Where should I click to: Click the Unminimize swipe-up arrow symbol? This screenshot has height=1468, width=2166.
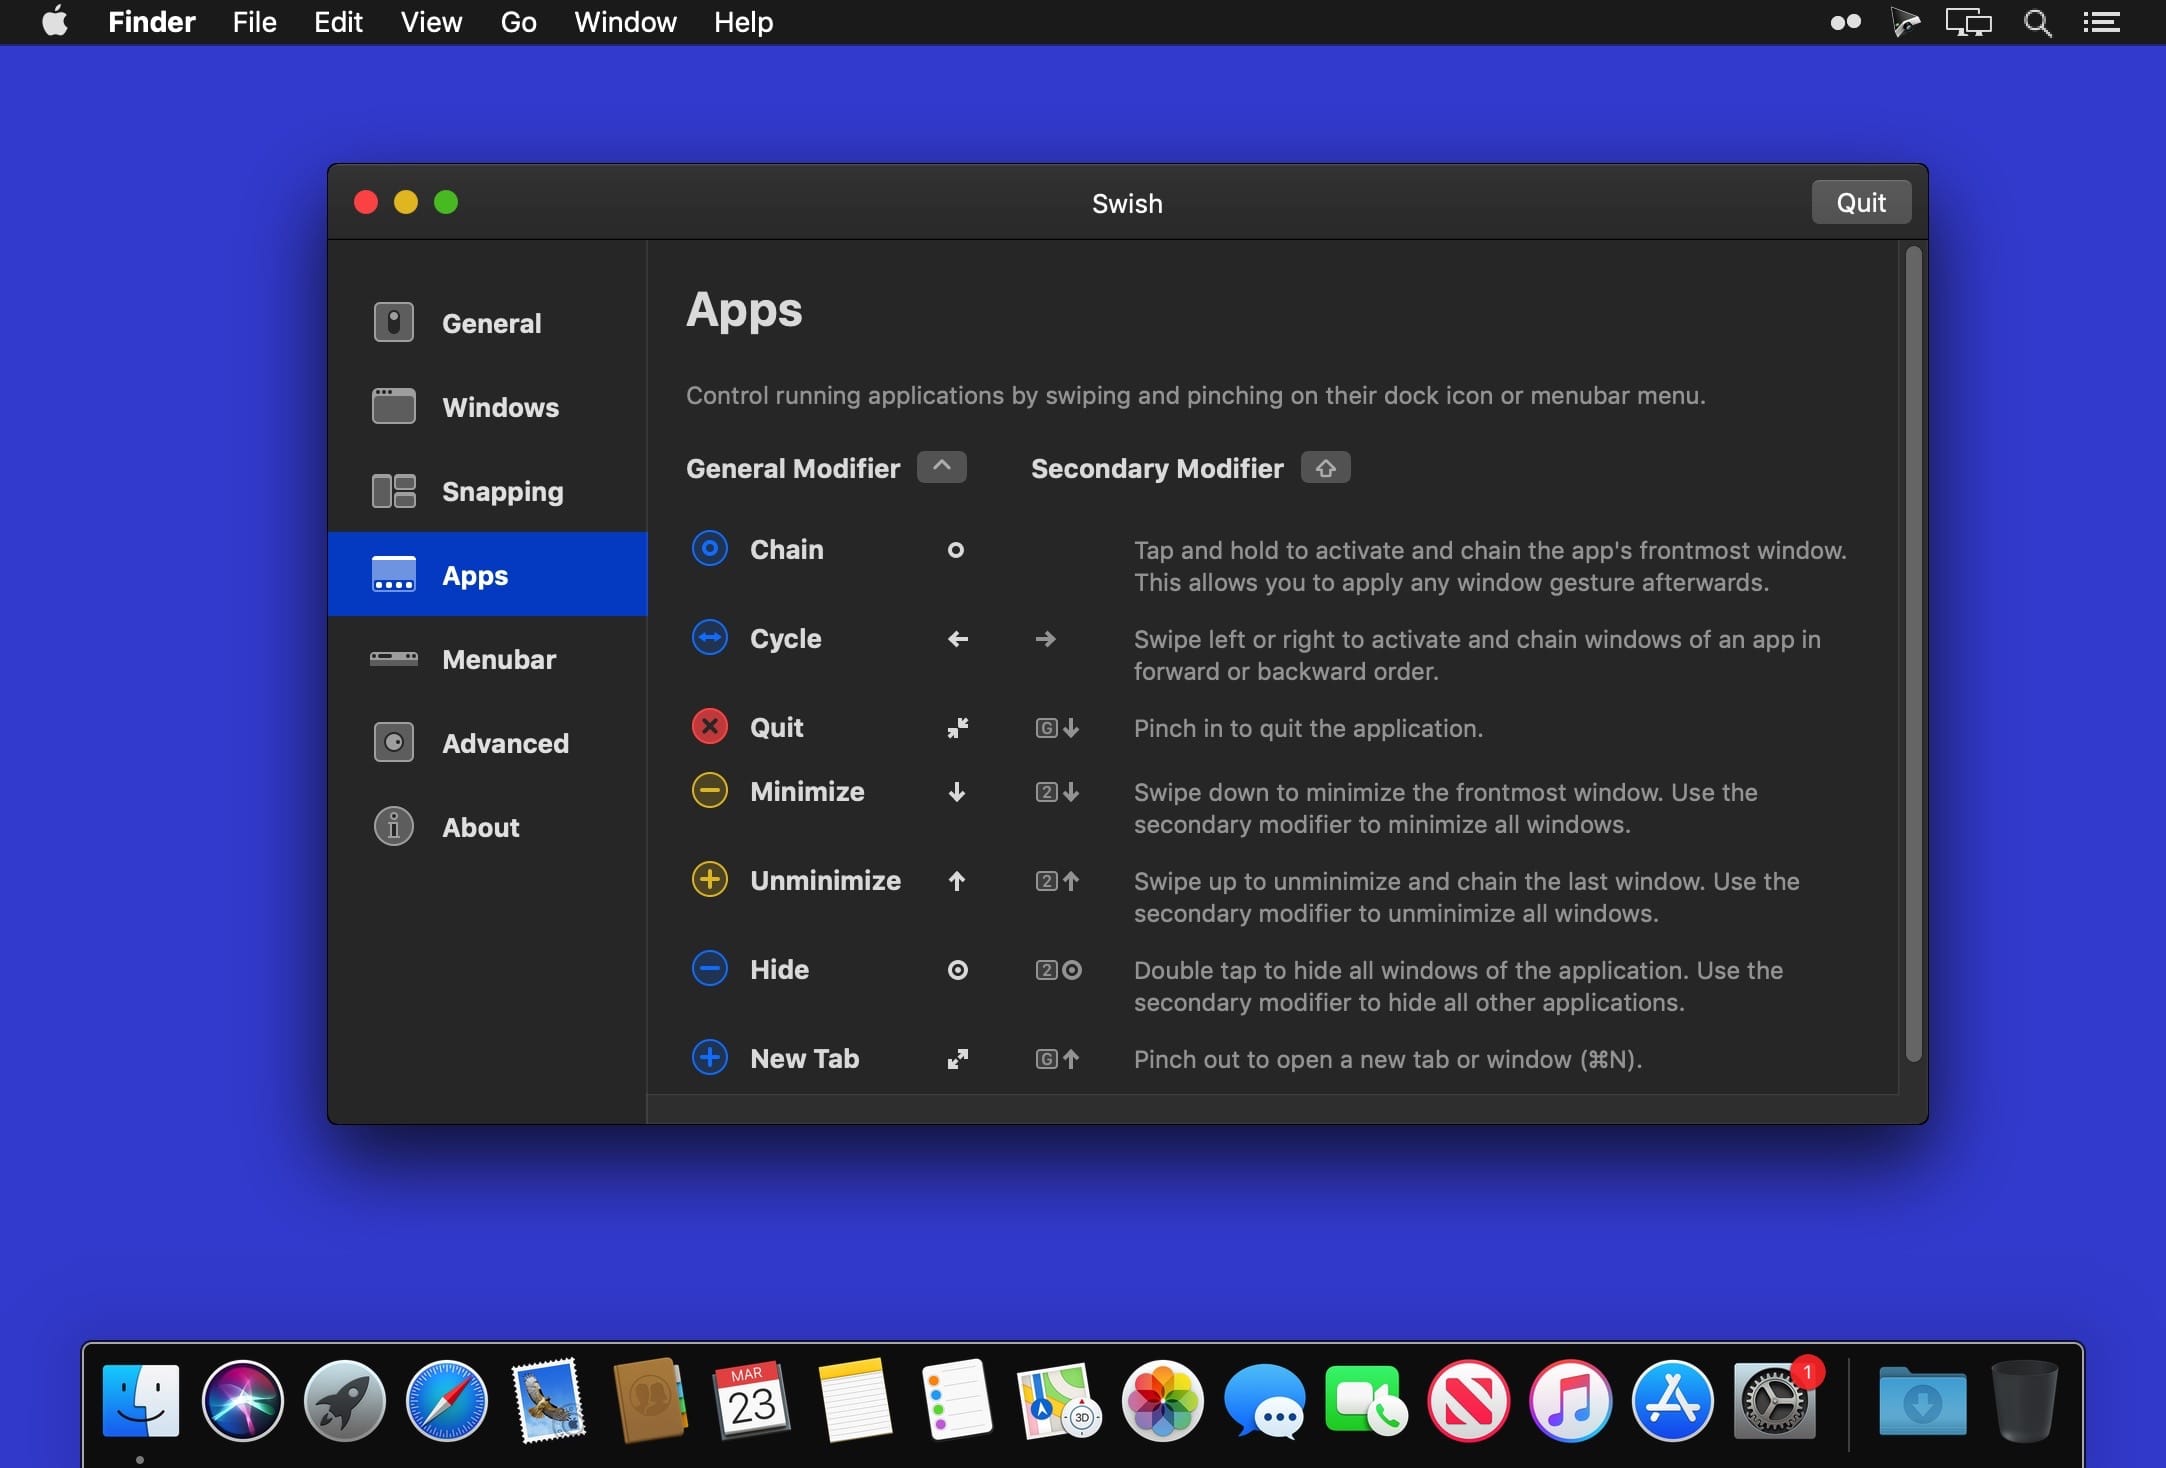coord(957,881)
